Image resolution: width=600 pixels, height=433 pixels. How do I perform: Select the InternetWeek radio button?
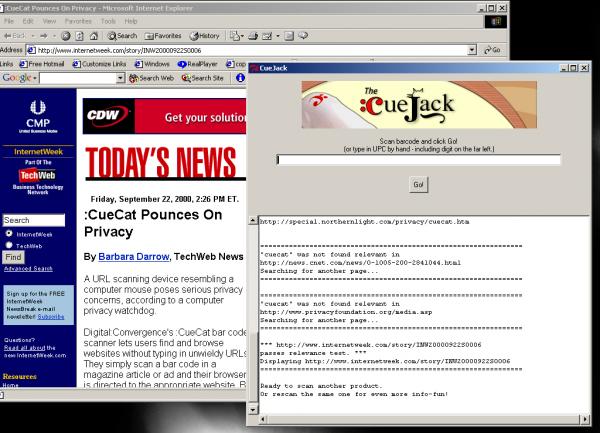pos(9,234)
